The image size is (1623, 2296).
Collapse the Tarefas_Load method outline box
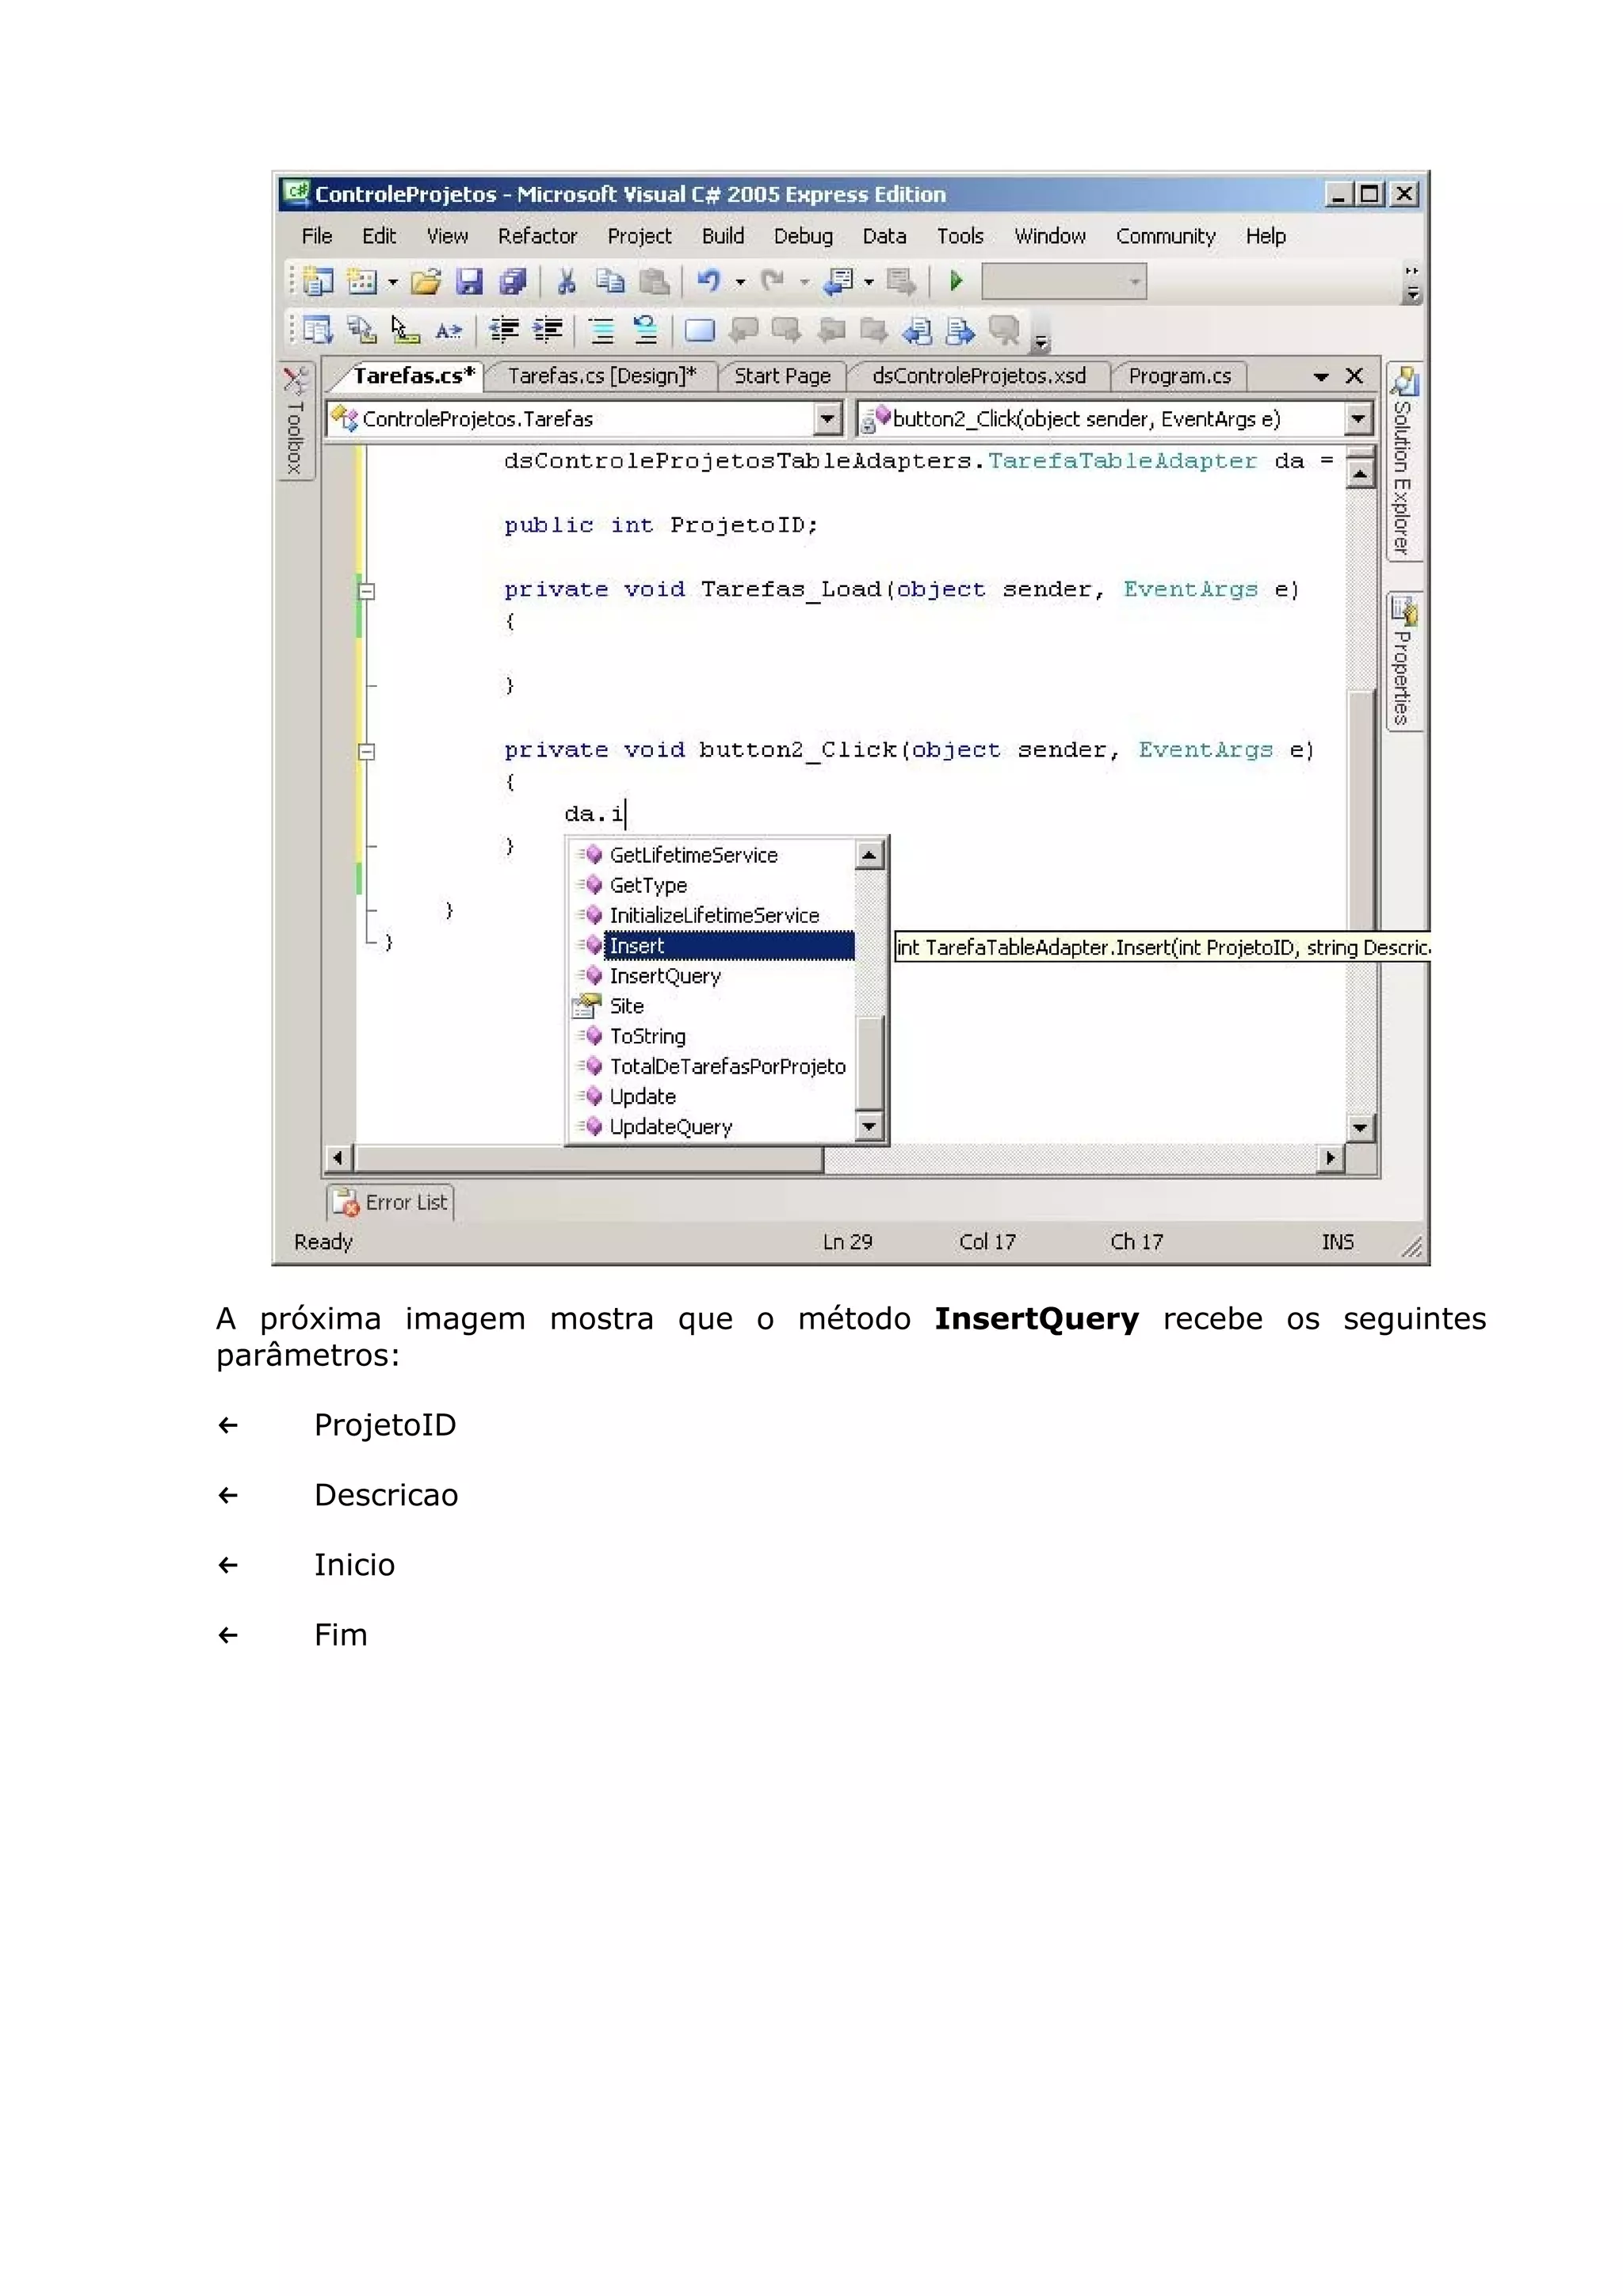[367, 591]
